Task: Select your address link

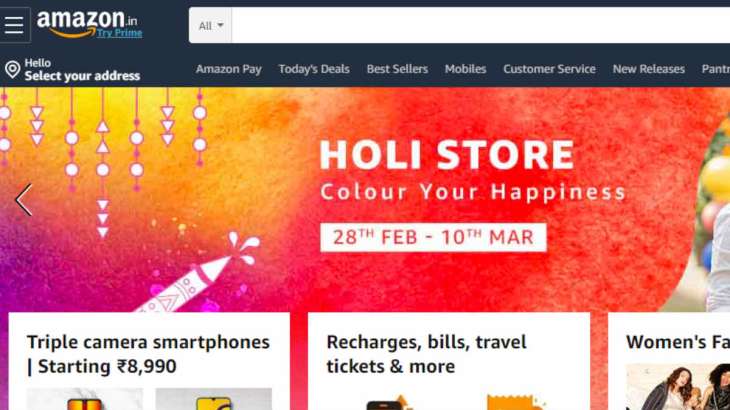Action: (82, 75)
